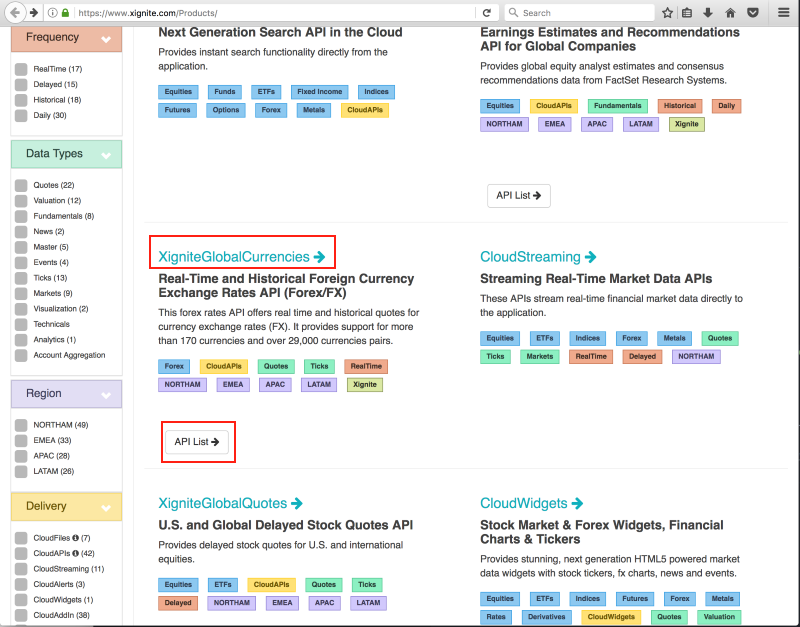Open the Pocket shield icon
Screen dimensions: 800x627
tap(753, 13)
